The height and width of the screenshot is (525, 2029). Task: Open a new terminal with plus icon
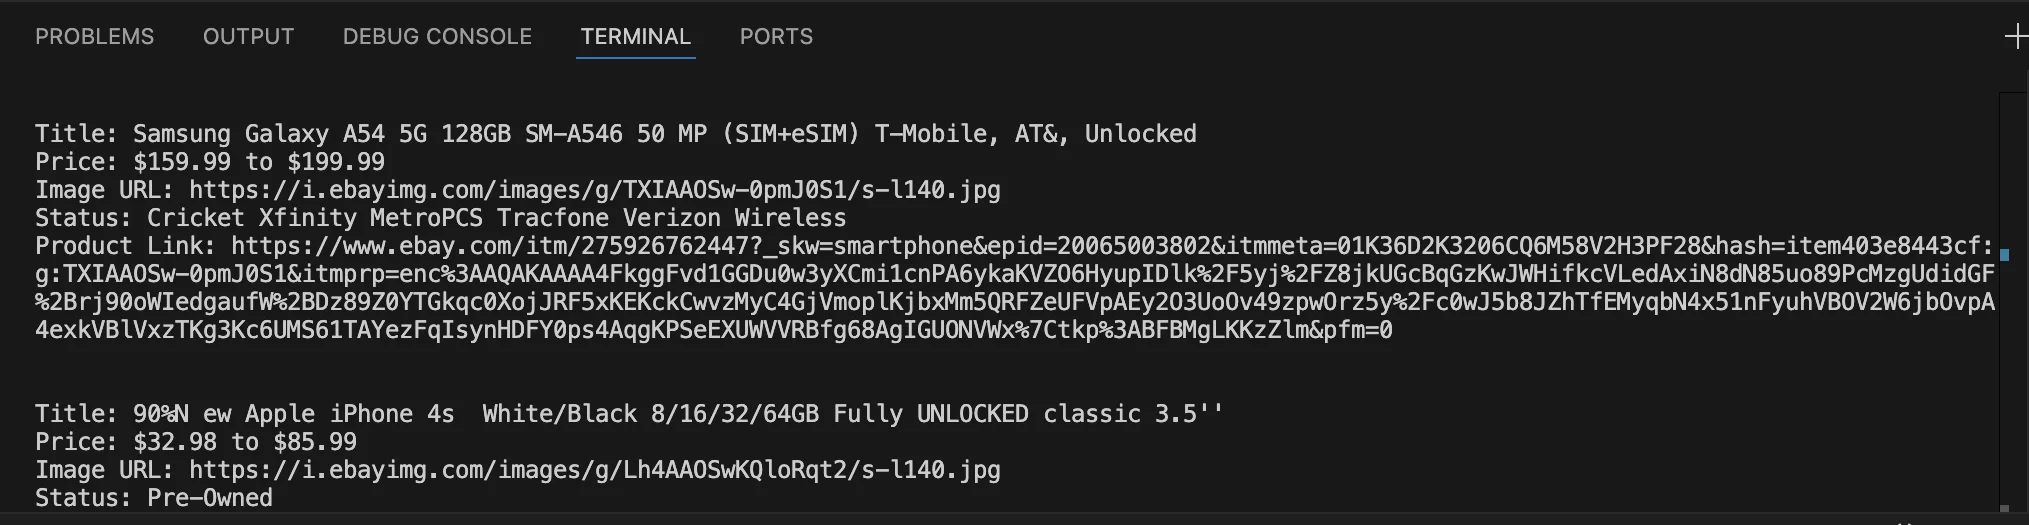(x=2016, y=37)
